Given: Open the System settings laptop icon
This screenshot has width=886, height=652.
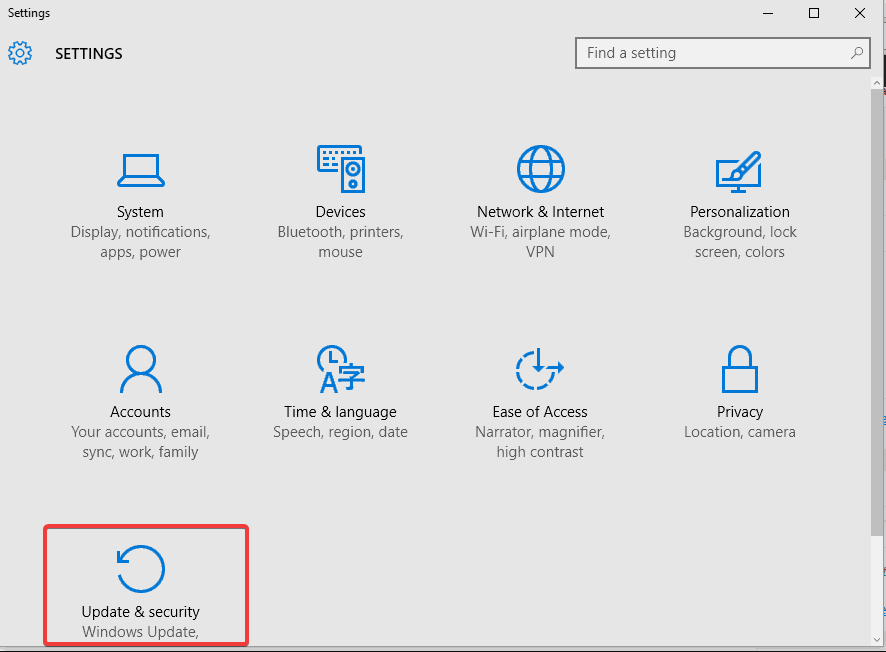Looking at the screenshot, I should click(141, 170).
